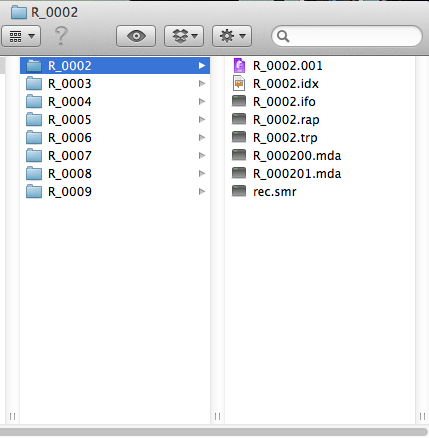Click the R_0002 title bar folder icon
Viewport: 429px width, 438px height.
(x=19, y=12)
